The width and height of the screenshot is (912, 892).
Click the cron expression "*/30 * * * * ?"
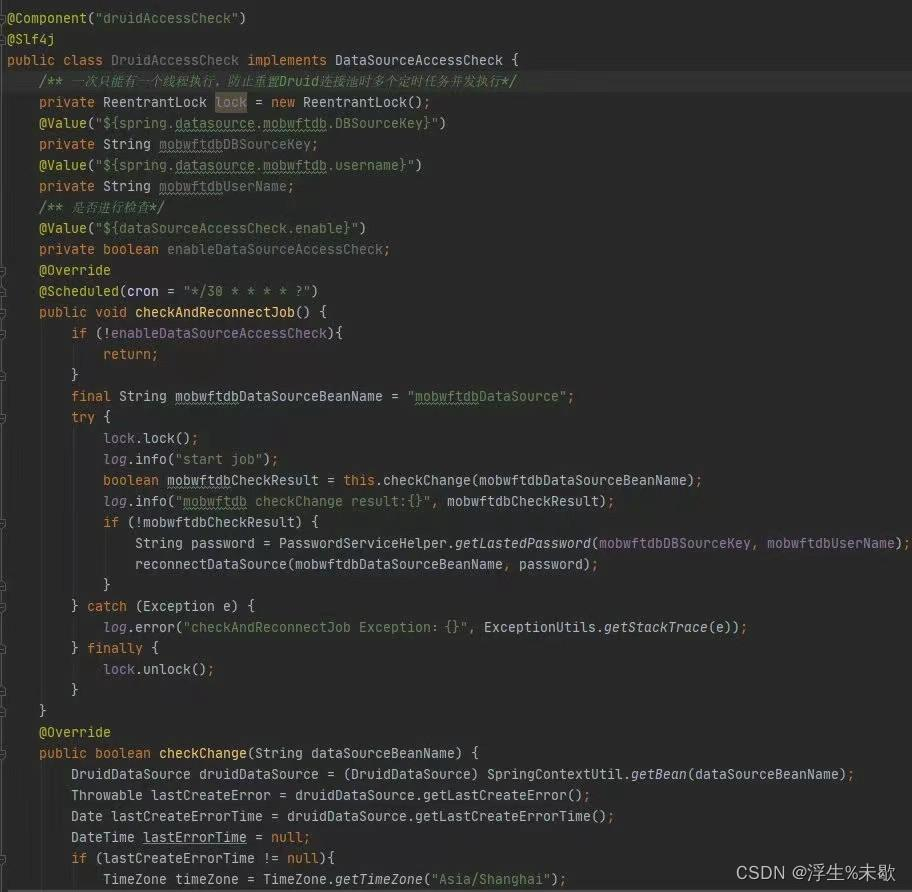point(247,292)
